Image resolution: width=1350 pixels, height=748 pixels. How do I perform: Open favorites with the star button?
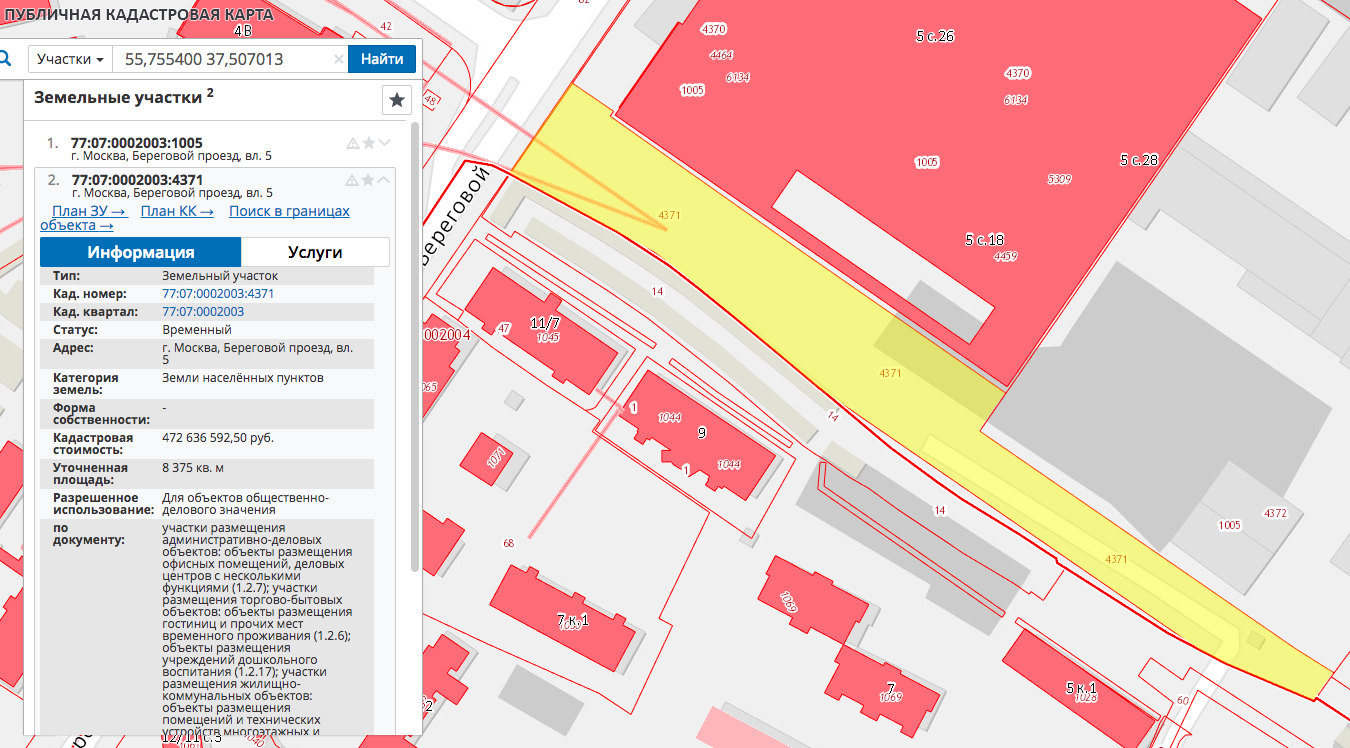point(397,100)
